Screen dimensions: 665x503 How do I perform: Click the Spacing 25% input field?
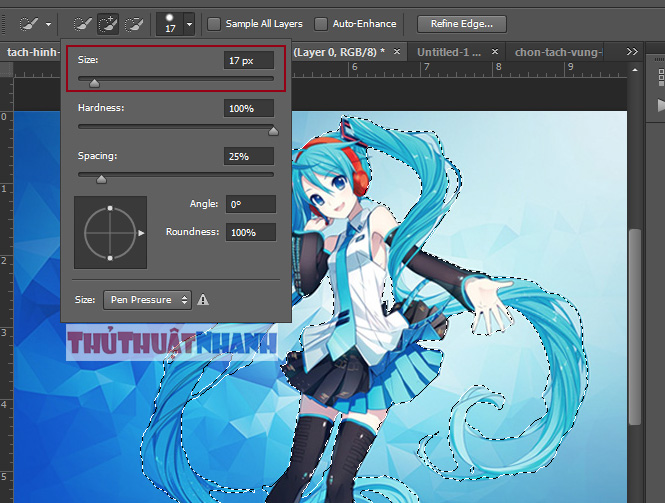249,156
